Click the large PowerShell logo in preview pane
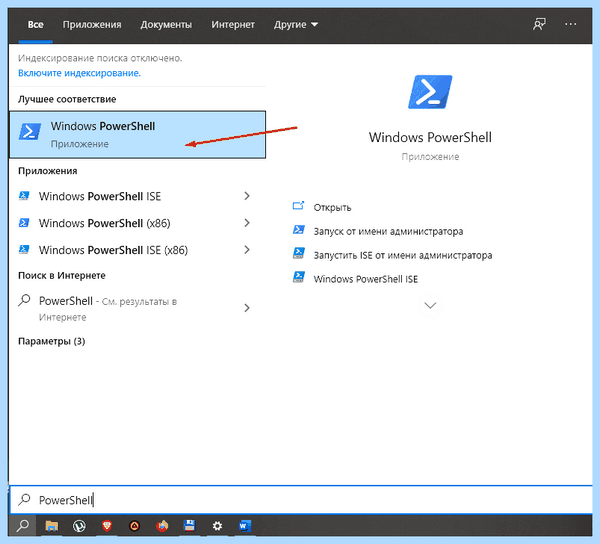The image size is (600, 544). pos(430,92)
